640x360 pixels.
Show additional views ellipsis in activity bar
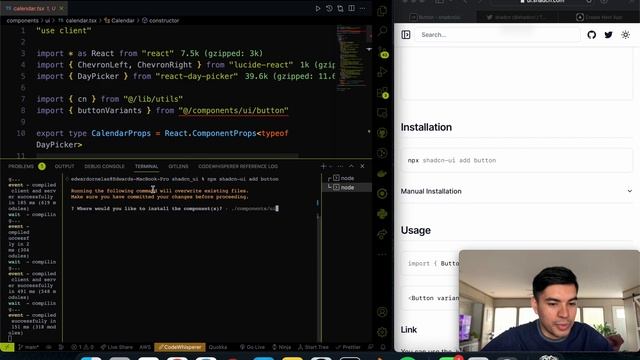(x=382, y=254)
